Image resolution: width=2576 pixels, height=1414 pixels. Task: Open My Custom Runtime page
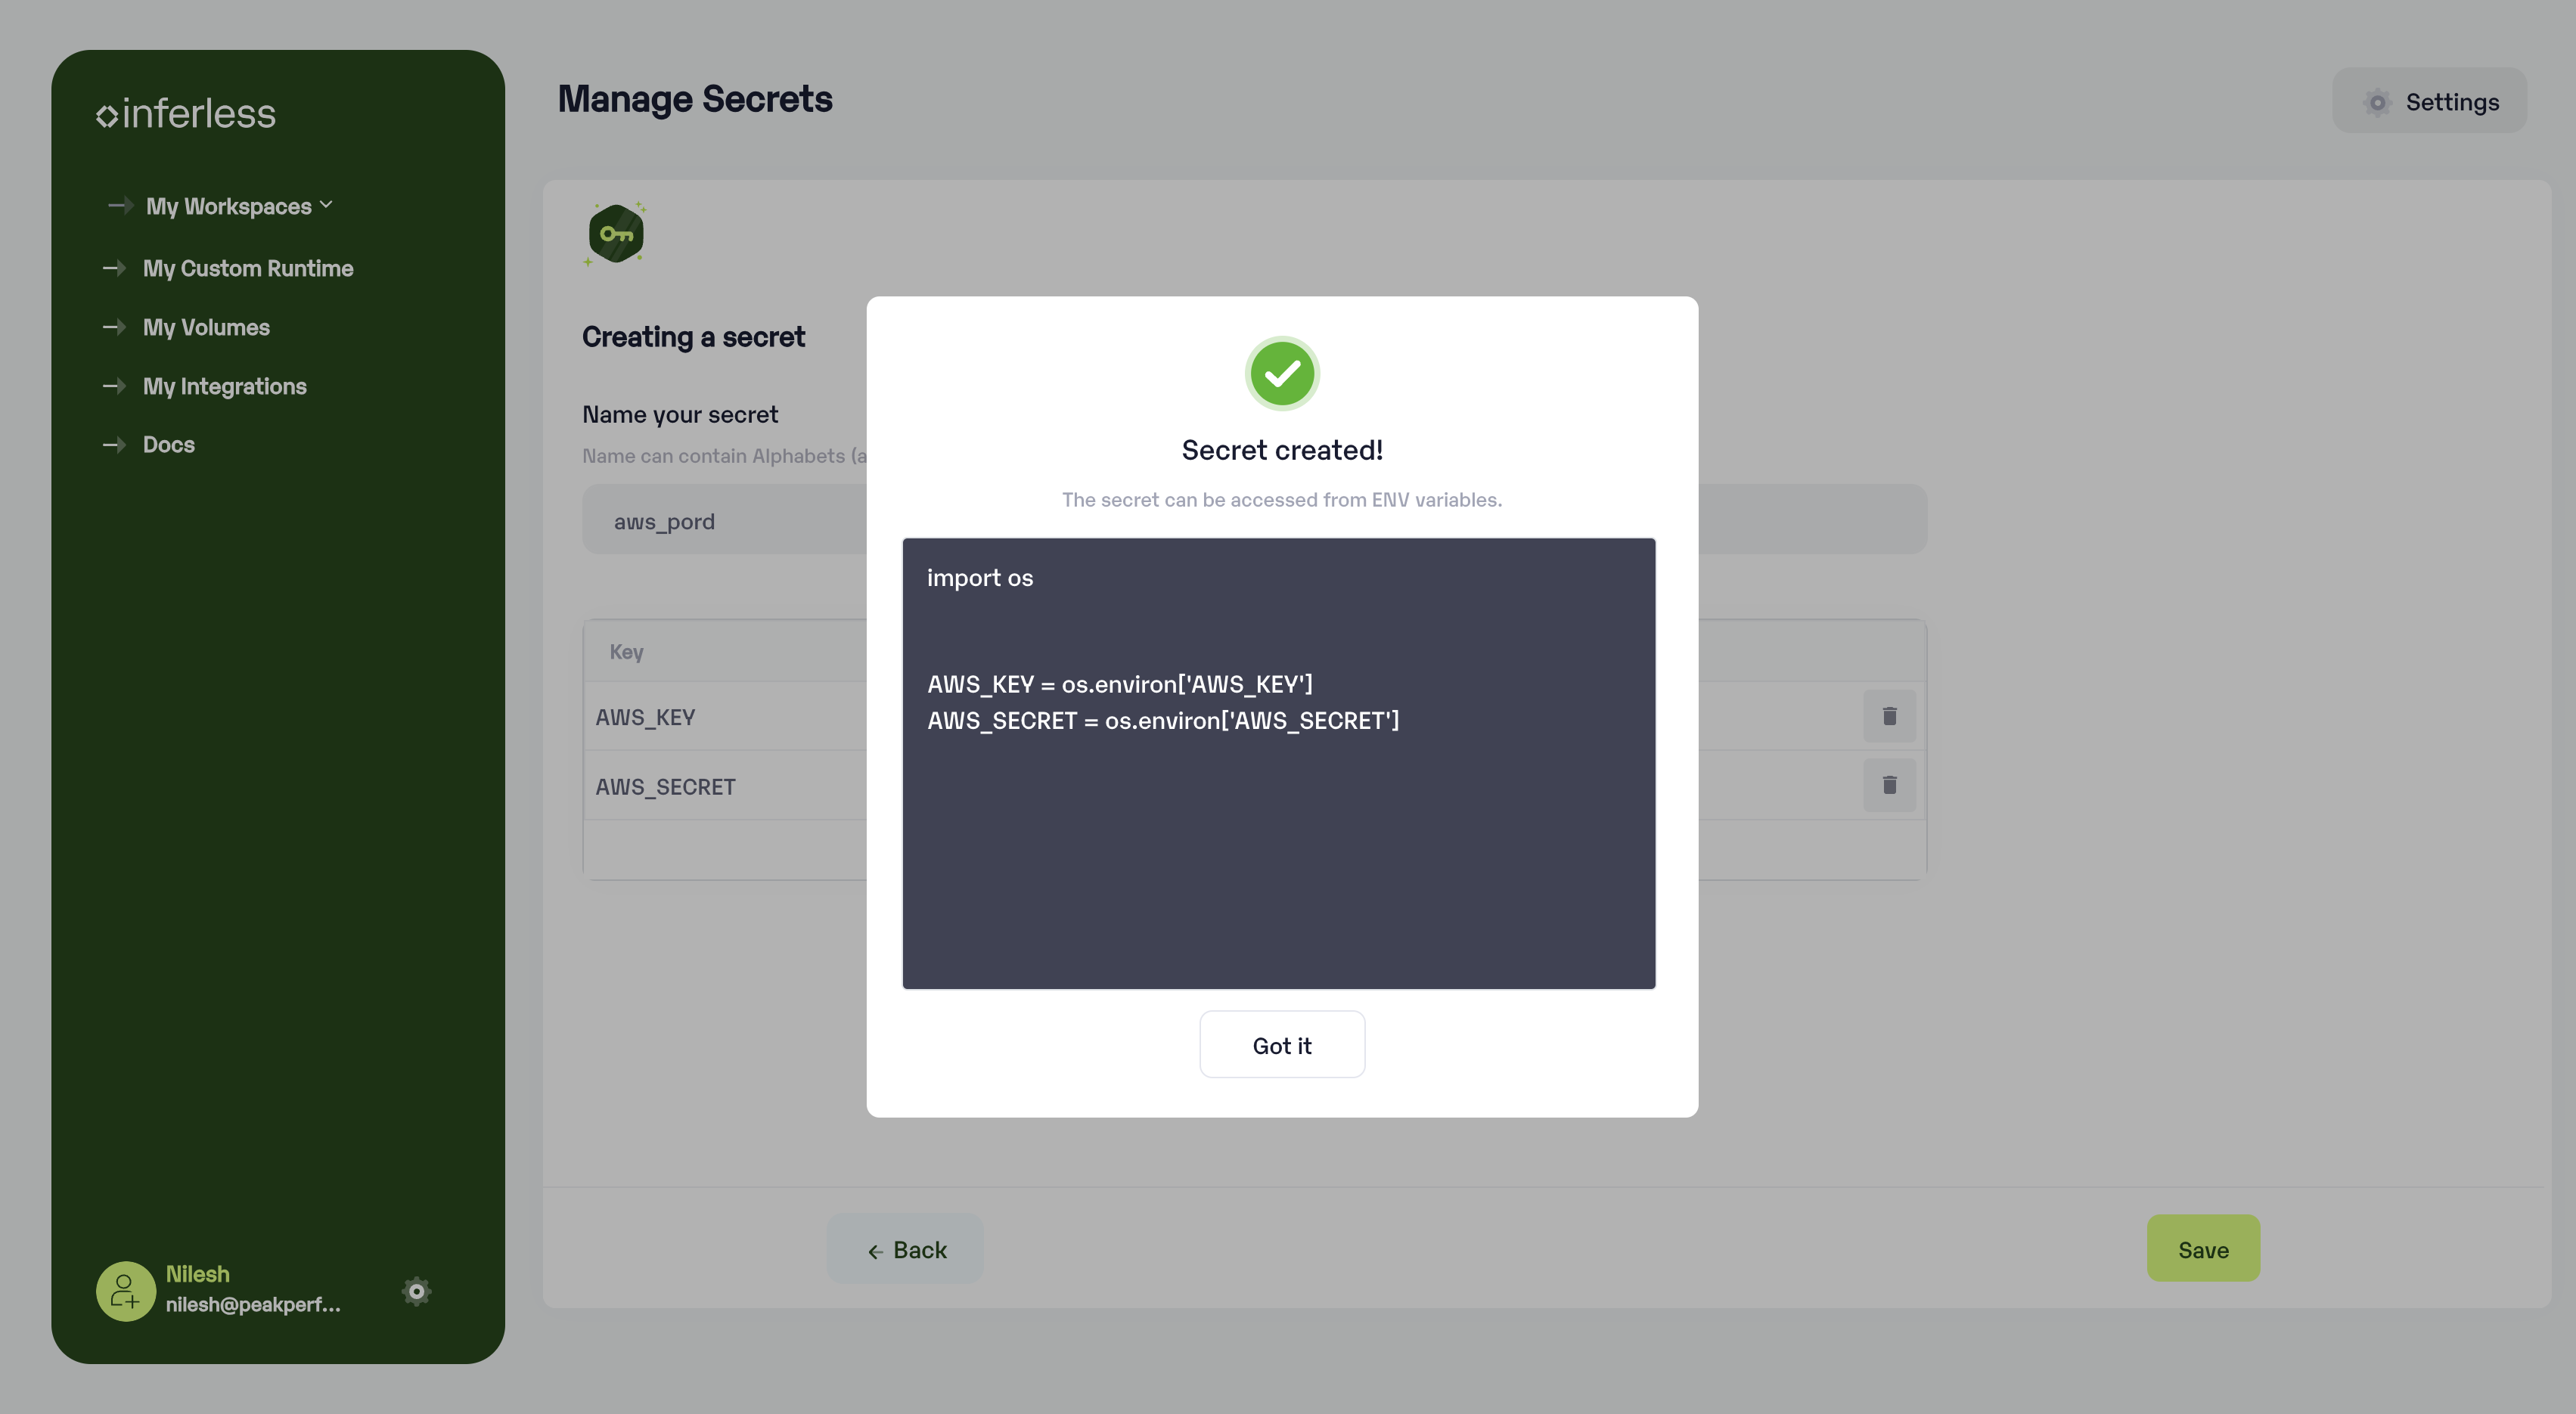(248, 268)
